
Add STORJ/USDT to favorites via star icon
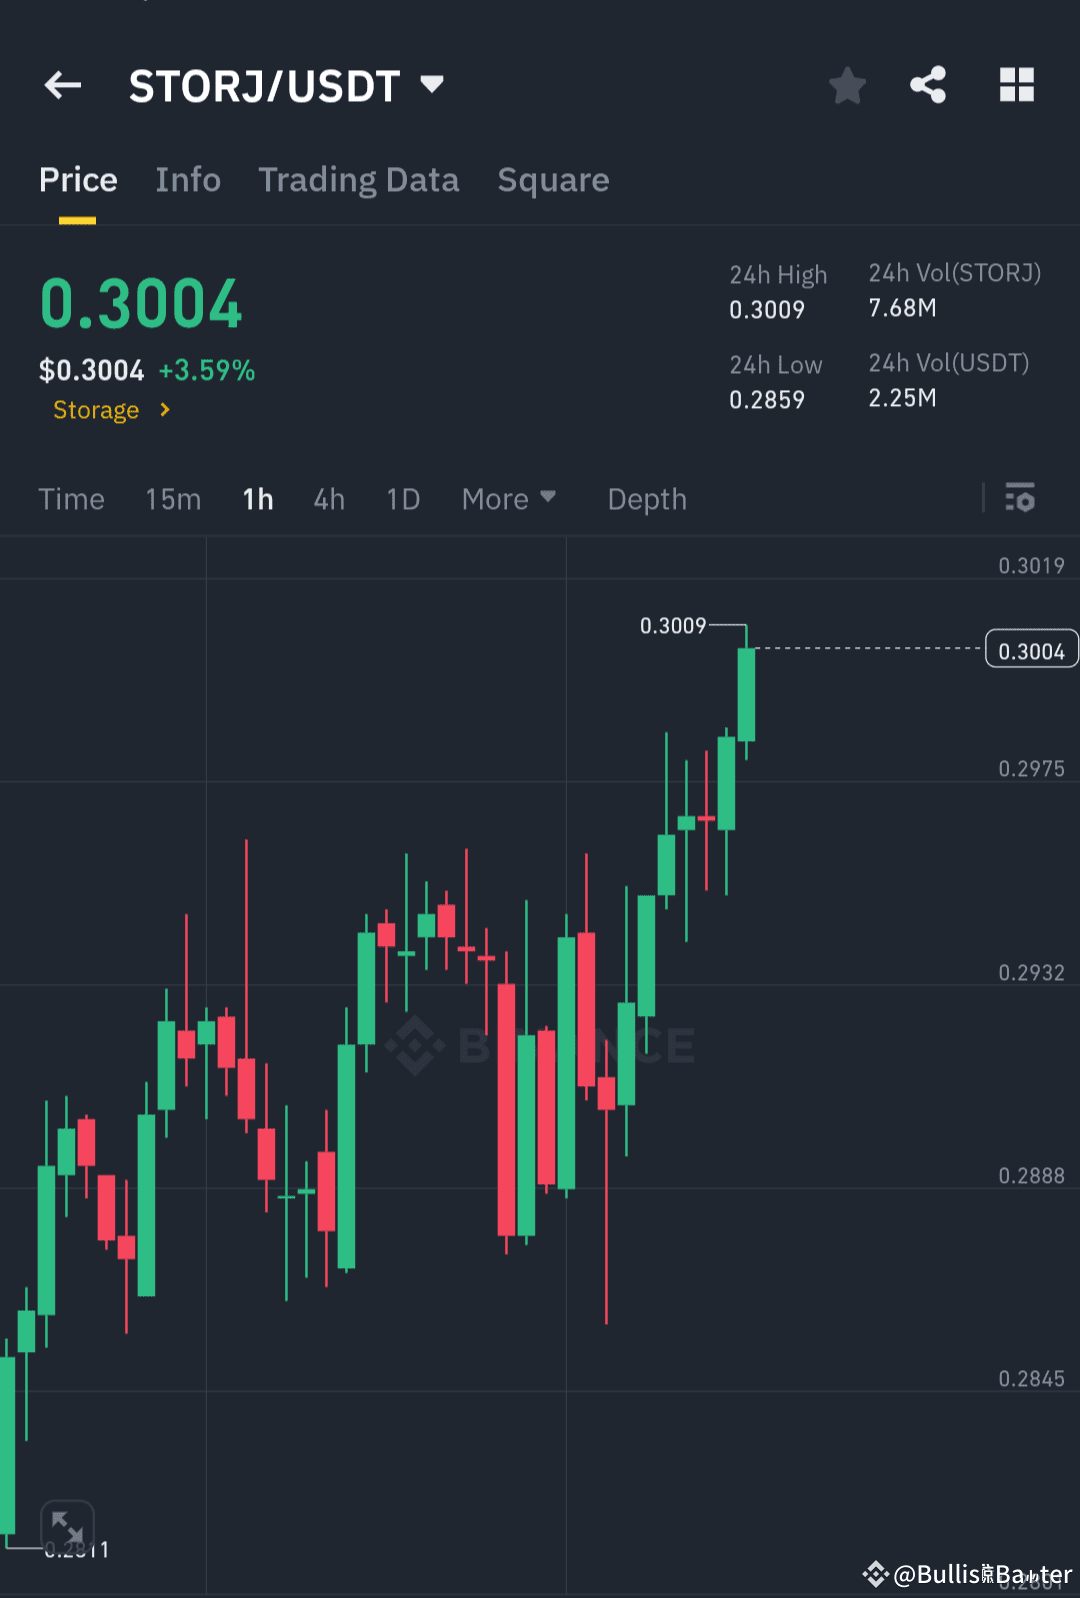click(x=847, y=85)
